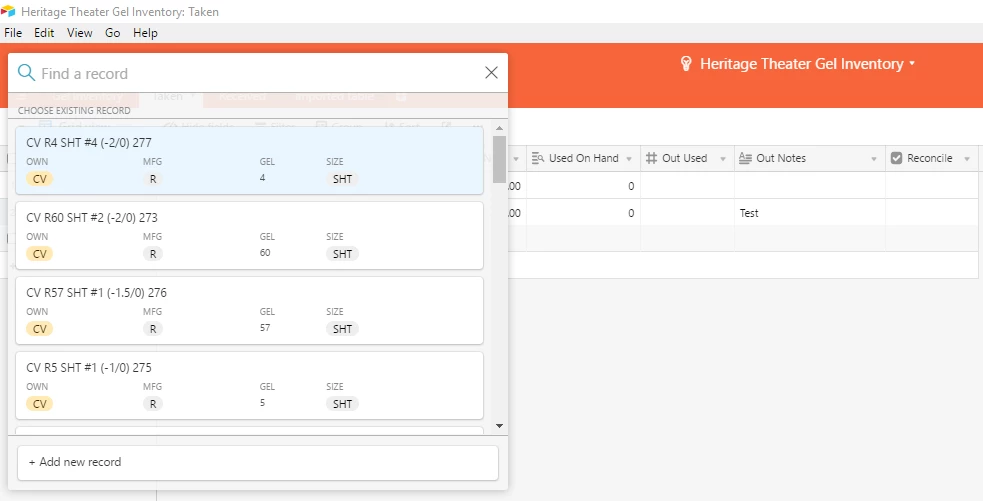Viewport: 983px width, 501px height.
Task: Open the File menu
Action: (13, 33)
